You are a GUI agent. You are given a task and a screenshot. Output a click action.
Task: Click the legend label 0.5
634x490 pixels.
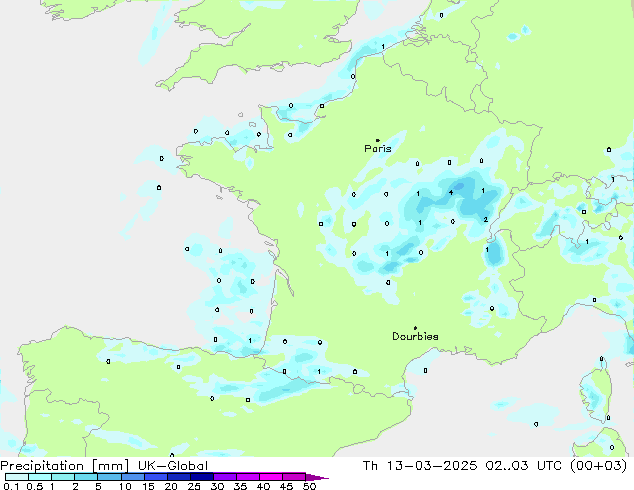coord(34,486)
